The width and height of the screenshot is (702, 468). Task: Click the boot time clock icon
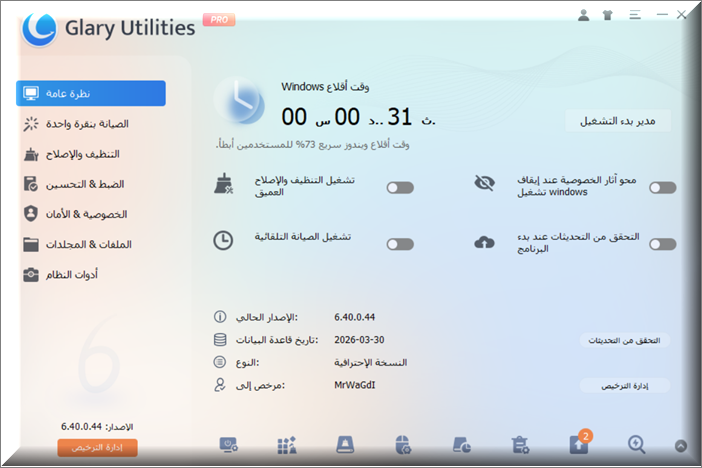pyautogui.click(x=240, y=102)
